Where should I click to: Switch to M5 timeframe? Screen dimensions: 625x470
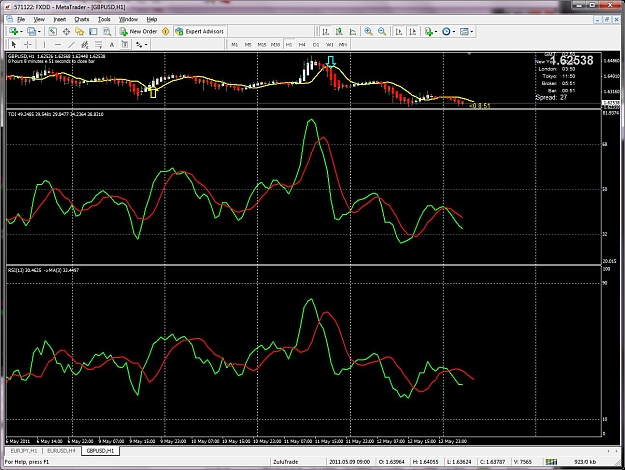tap(248, 45)
